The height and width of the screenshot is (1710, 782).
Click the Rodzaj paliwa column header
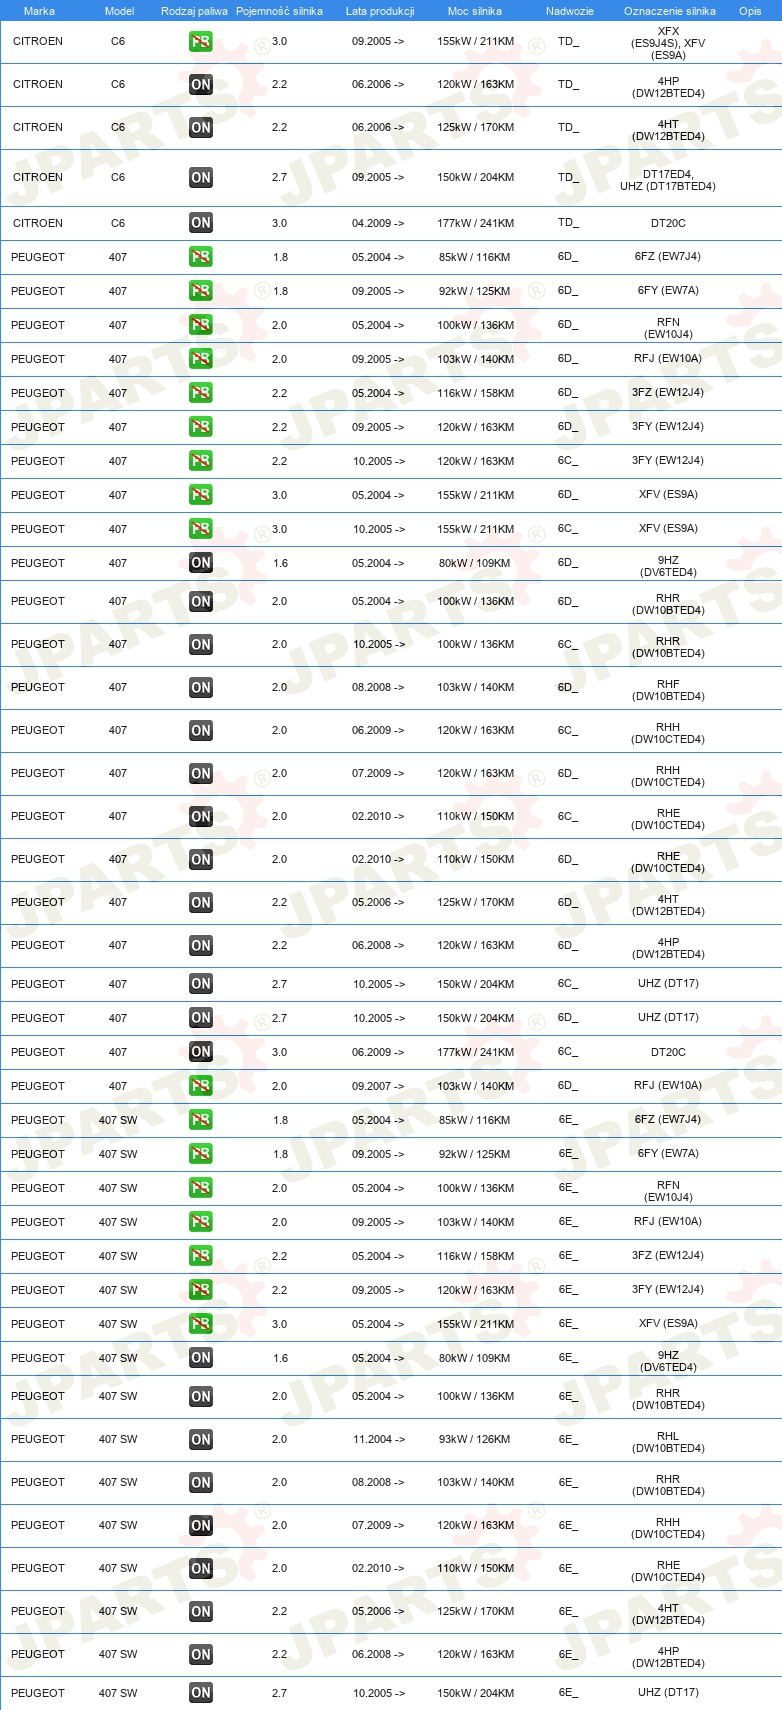coord(194,11)
